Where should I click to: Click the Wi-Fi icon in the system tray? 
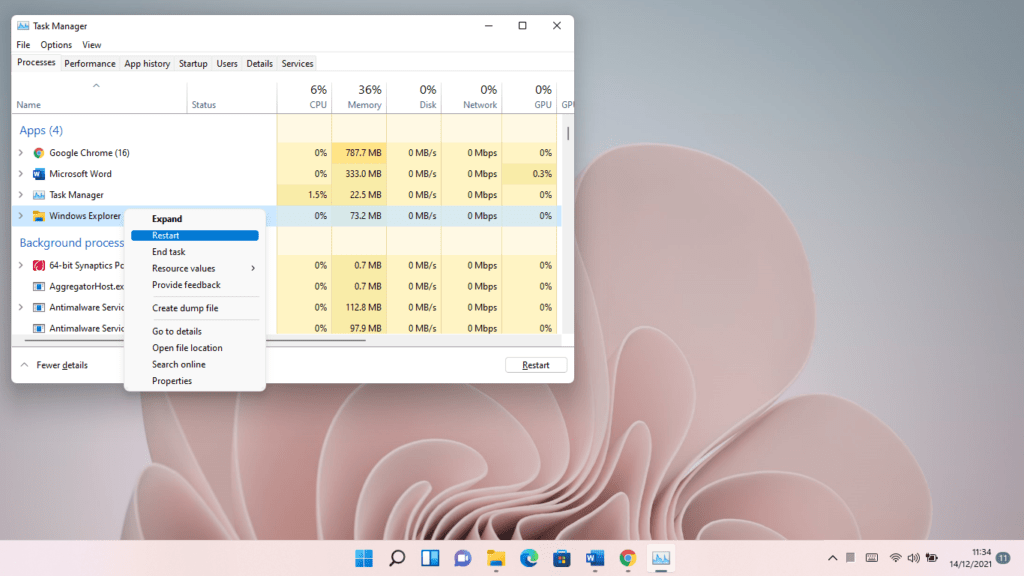897,557
